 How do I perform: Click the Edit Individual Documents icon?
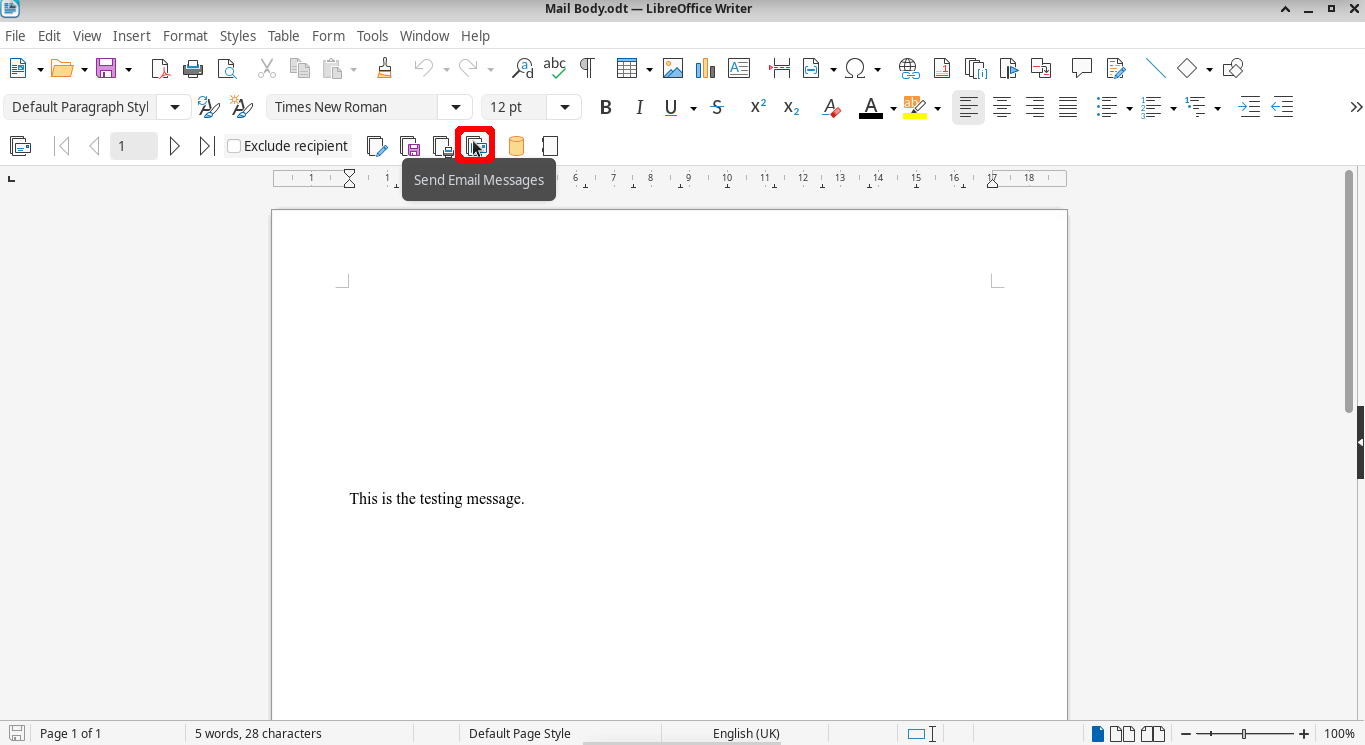(x=376, y=146)
